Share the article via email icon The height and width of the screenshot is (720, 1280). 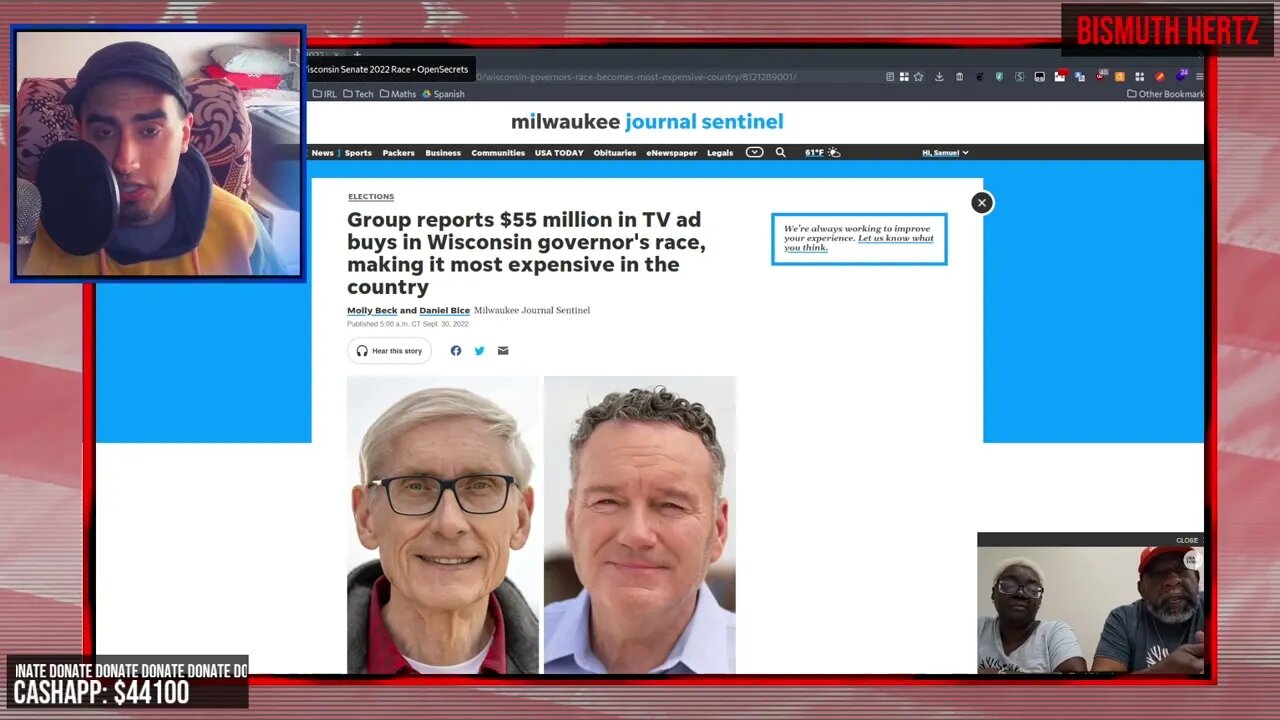click(503, 351)
